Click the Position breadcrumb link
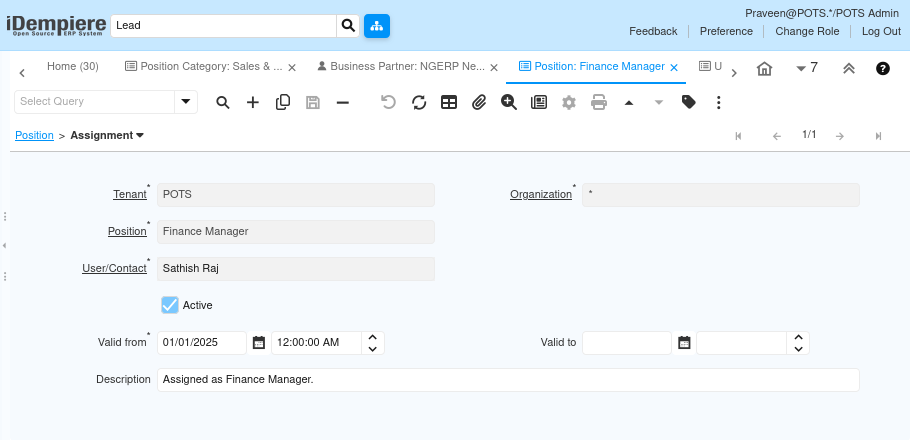The height and width of the screenshot is (440, 910). [34, 135]
